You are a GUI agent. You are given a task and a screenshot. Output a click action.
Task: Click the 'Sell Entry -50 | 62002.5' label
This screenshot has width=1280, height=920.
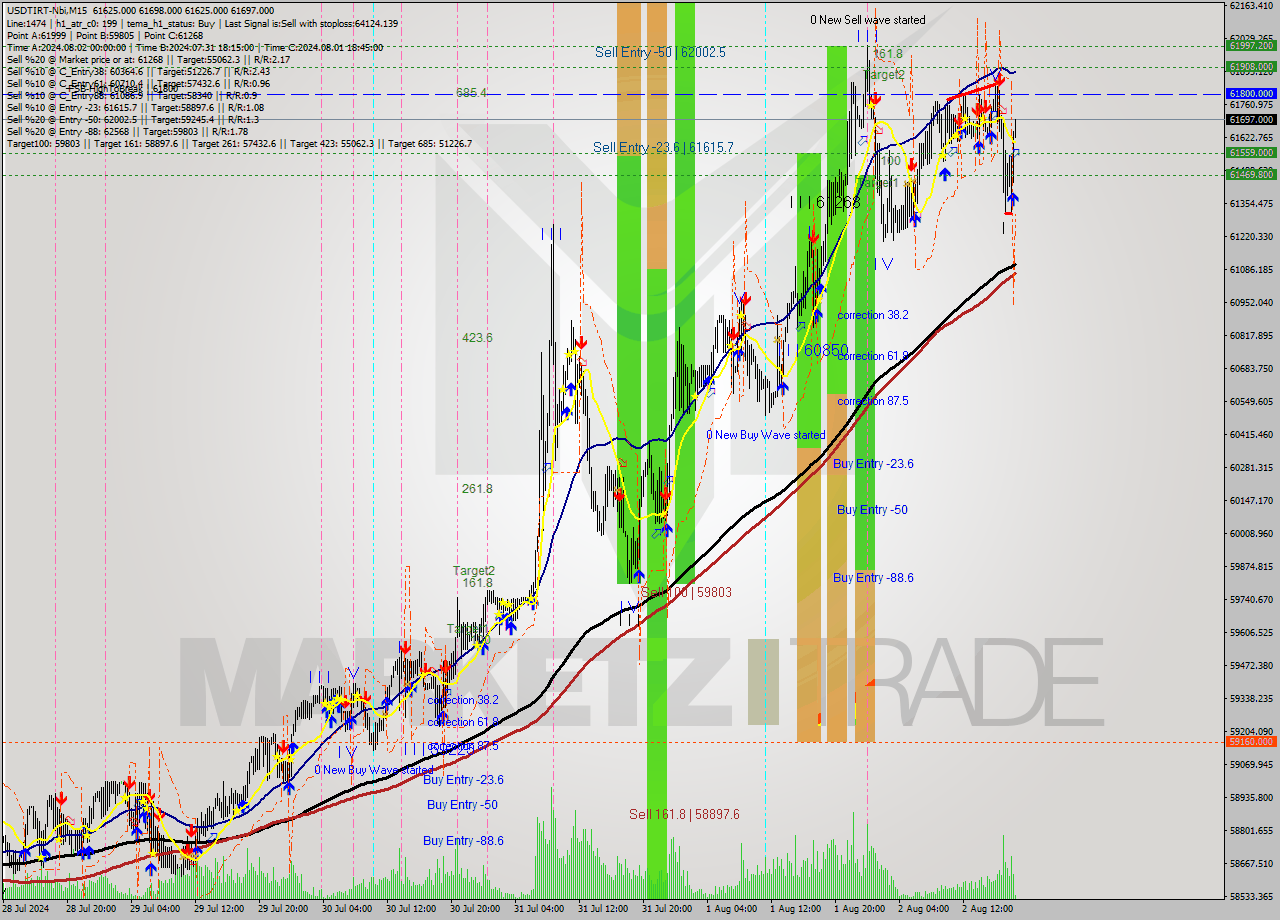[x=660, y=52]
